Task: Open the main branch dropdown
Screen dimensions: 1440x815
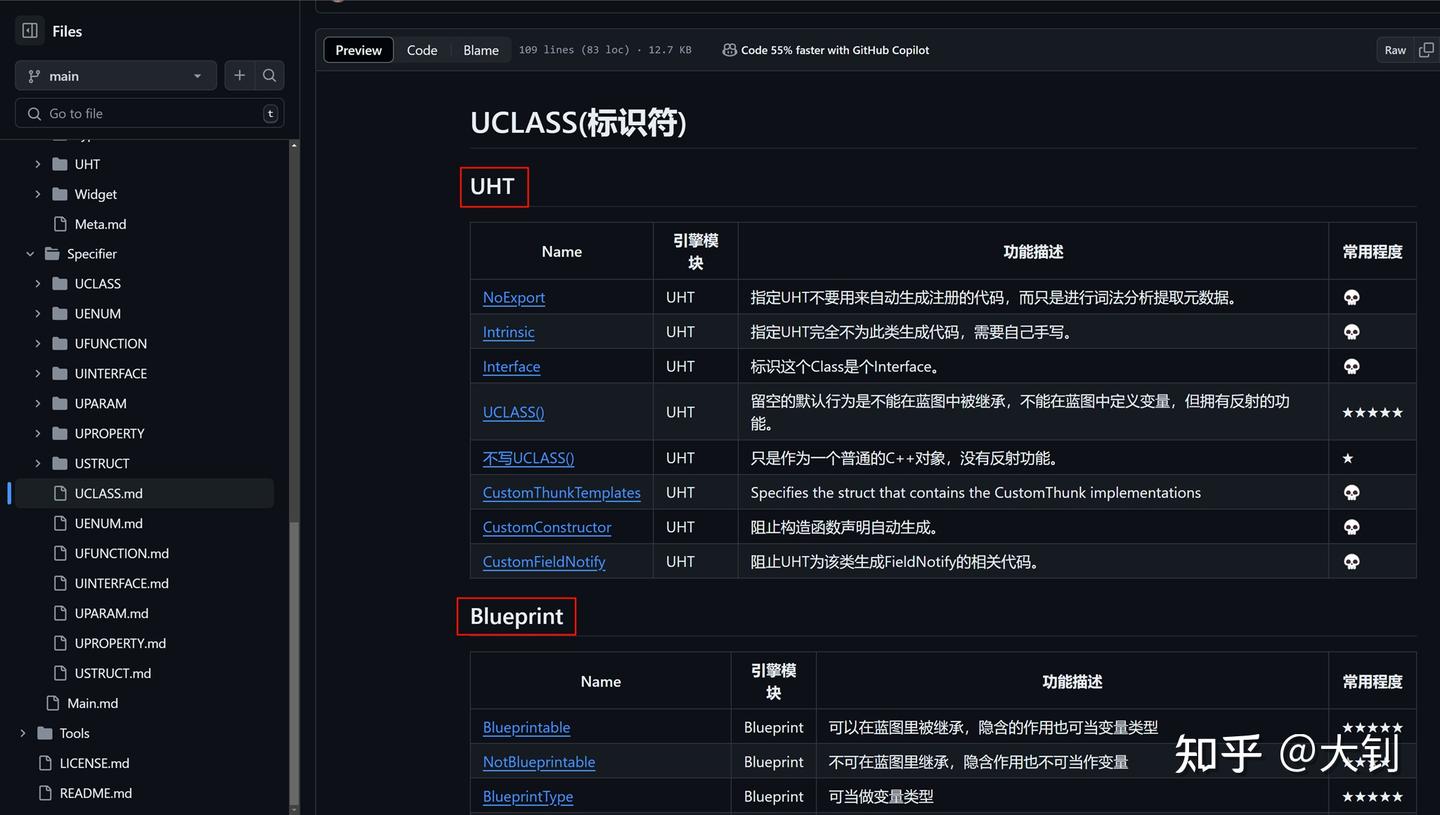Action: click(115, 75)
